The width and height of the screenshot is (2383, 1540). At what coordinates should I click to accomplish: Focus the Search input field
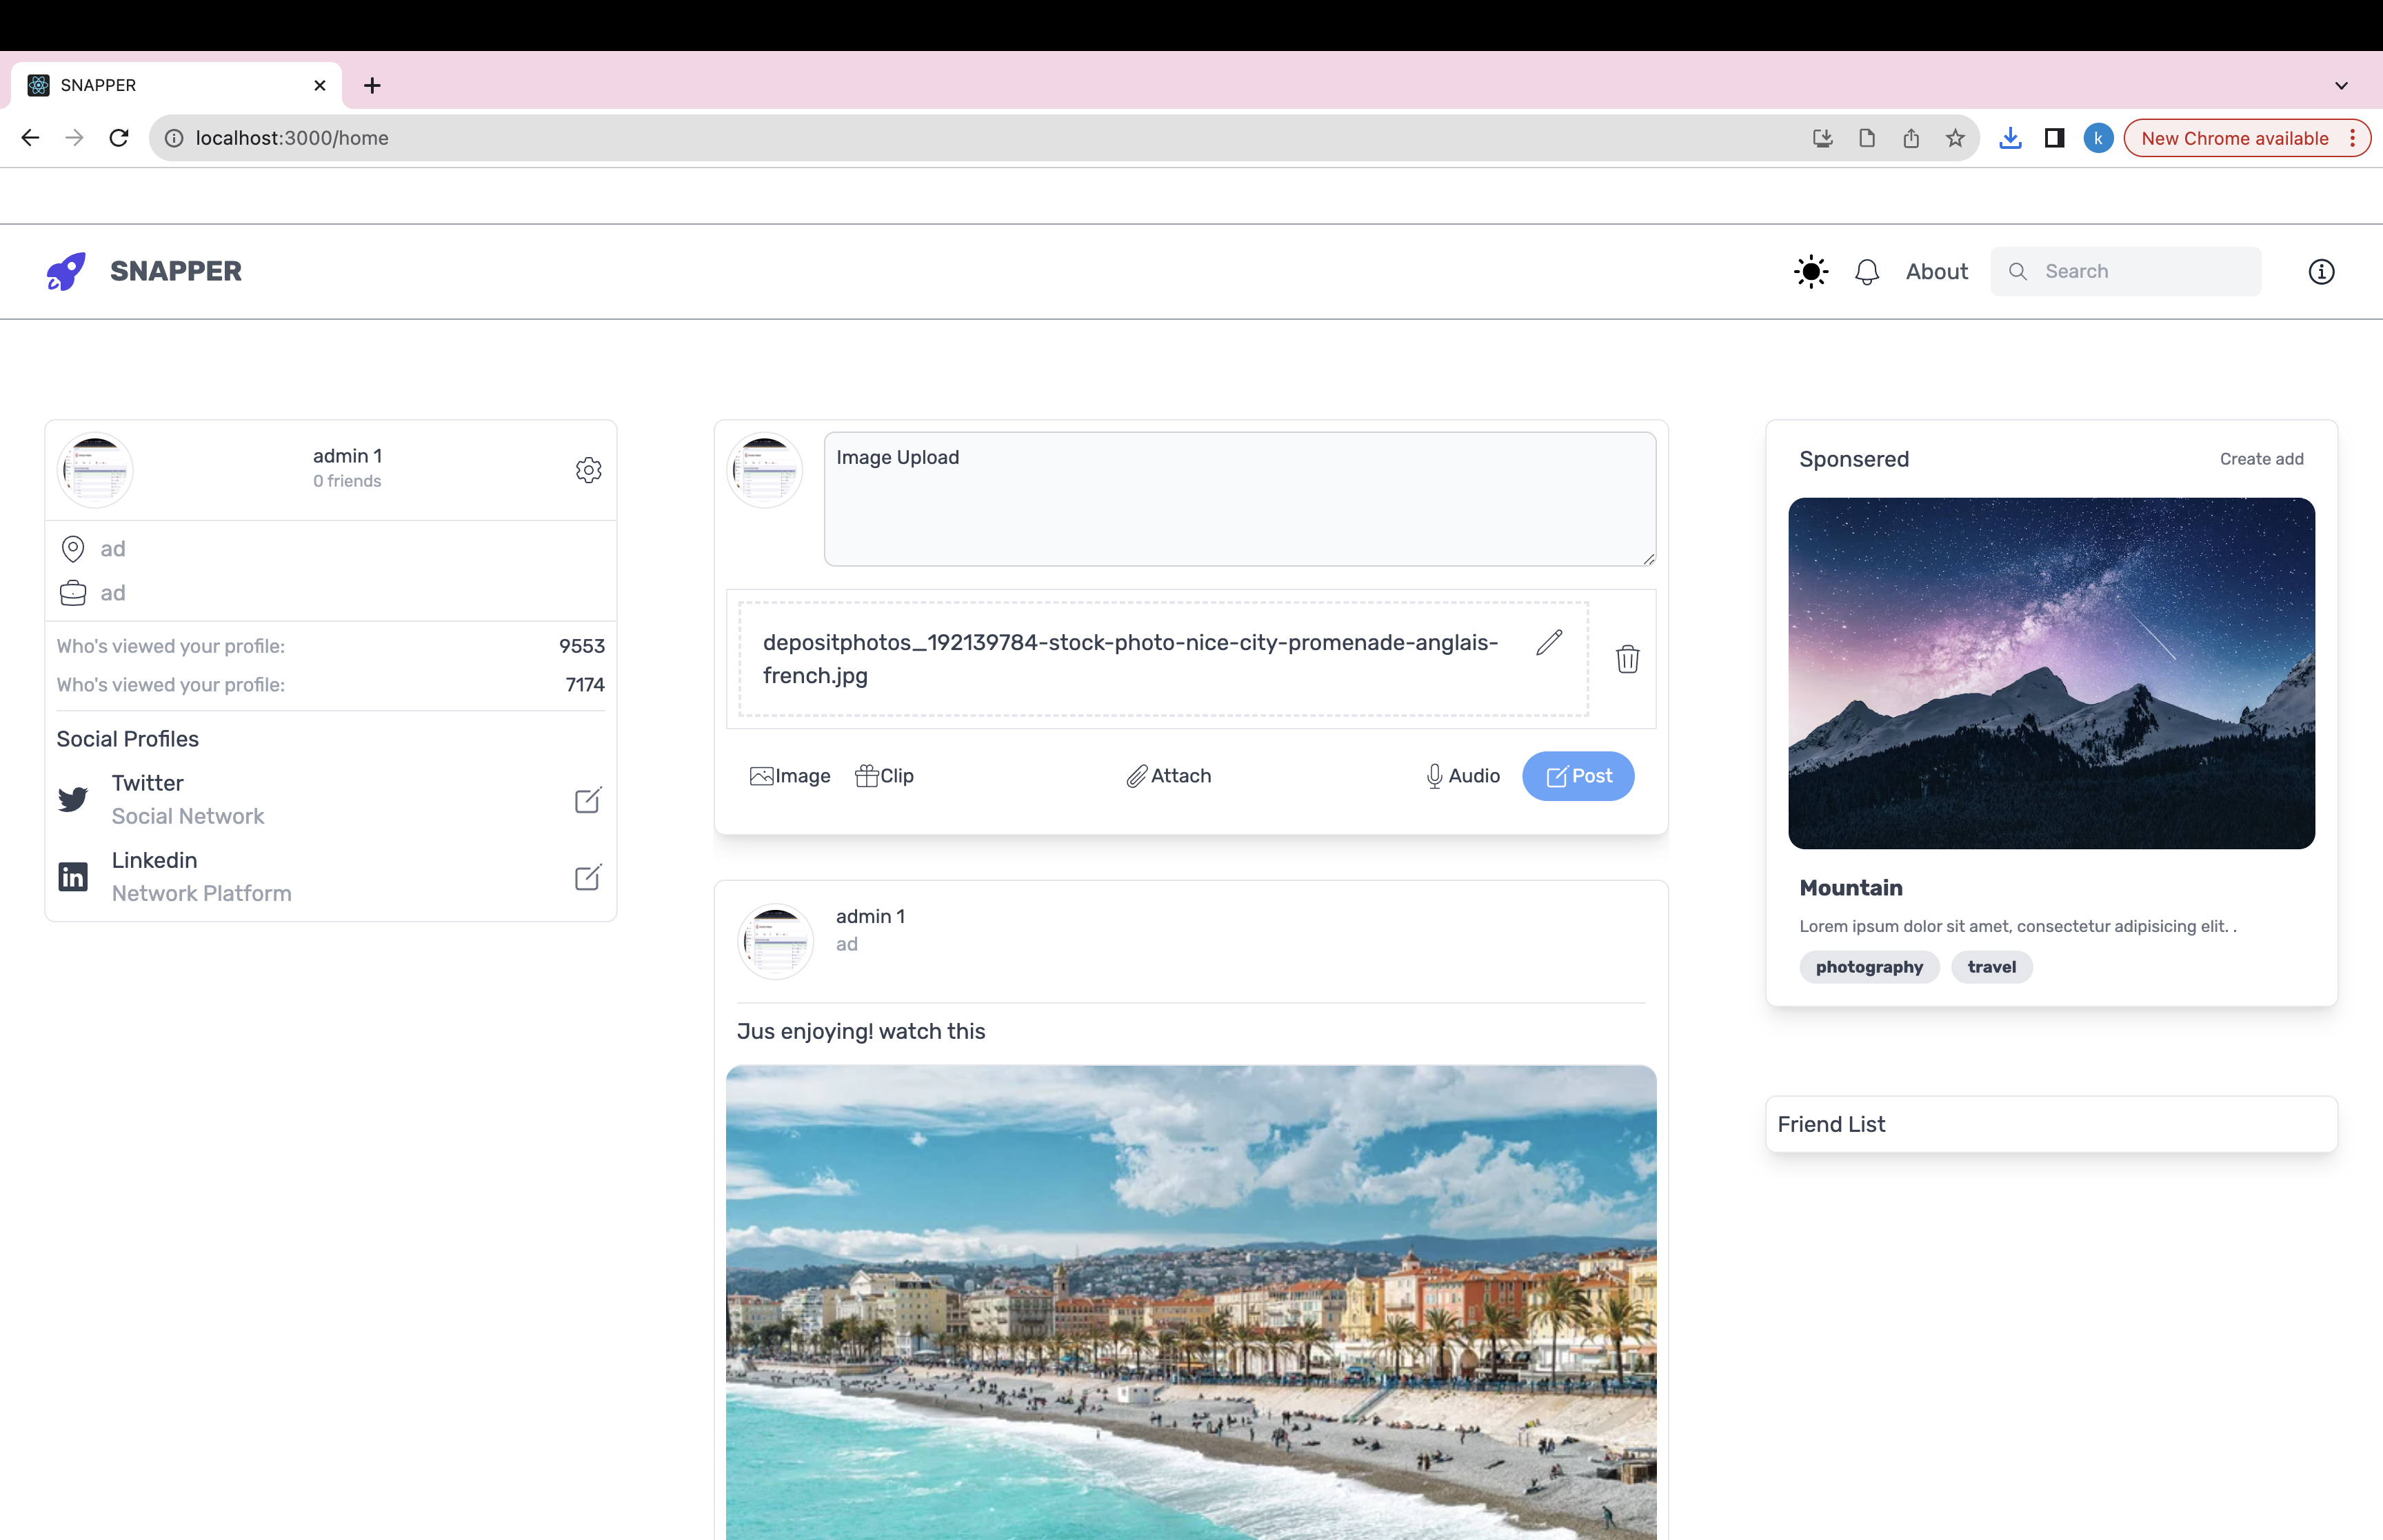pyautogui.click(x=2140, y=271)
